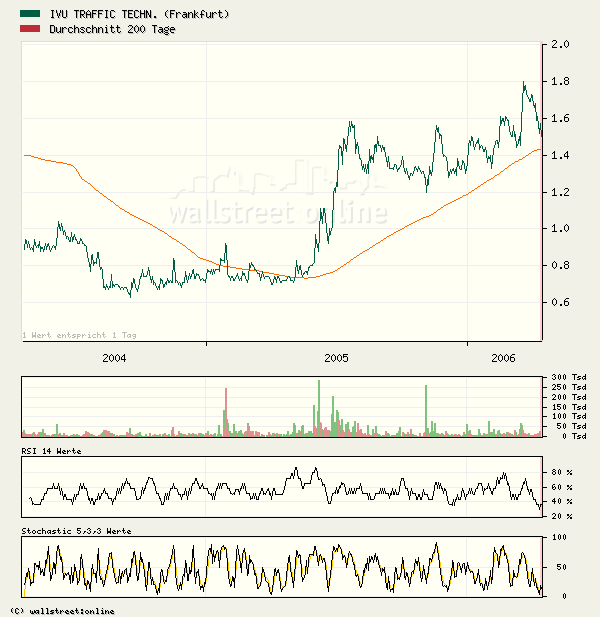The image size is (600, 617).
Task: Click the 2.0 value on the price axis
Action: [x=559, y=45]
